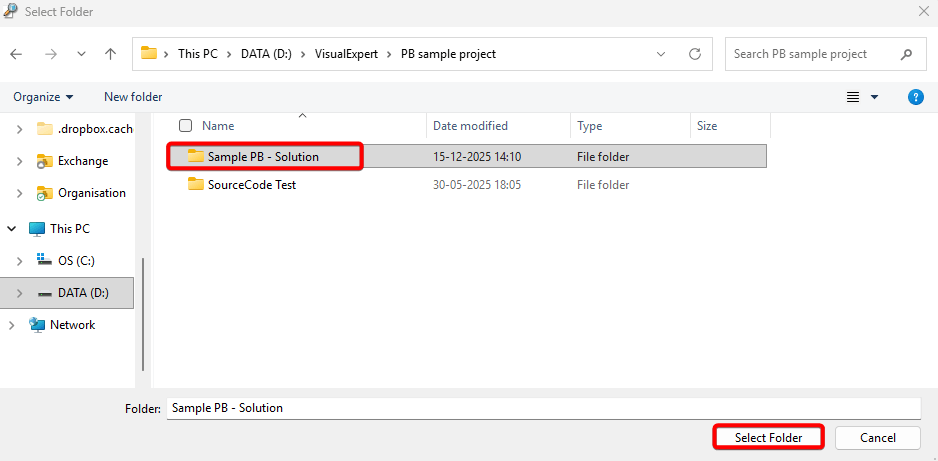Toggle the select-all checkbox in header
Viewport: 938px width, 461px height.
pos(185,126)
